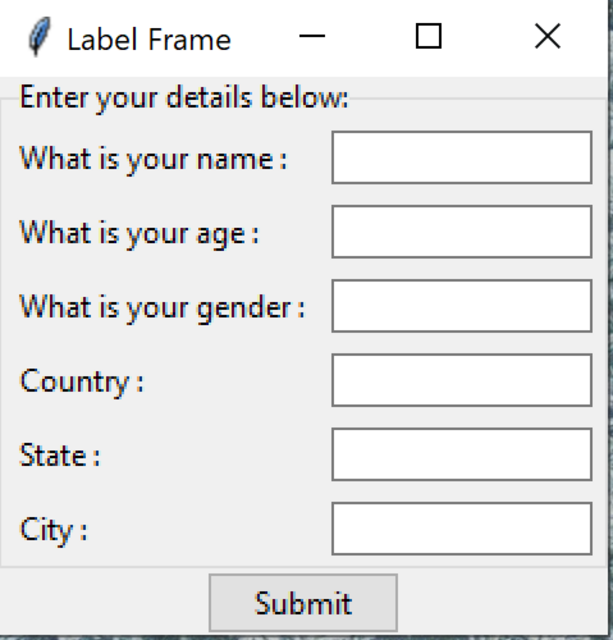Click the Label Frame window title text

coord(148,39)
